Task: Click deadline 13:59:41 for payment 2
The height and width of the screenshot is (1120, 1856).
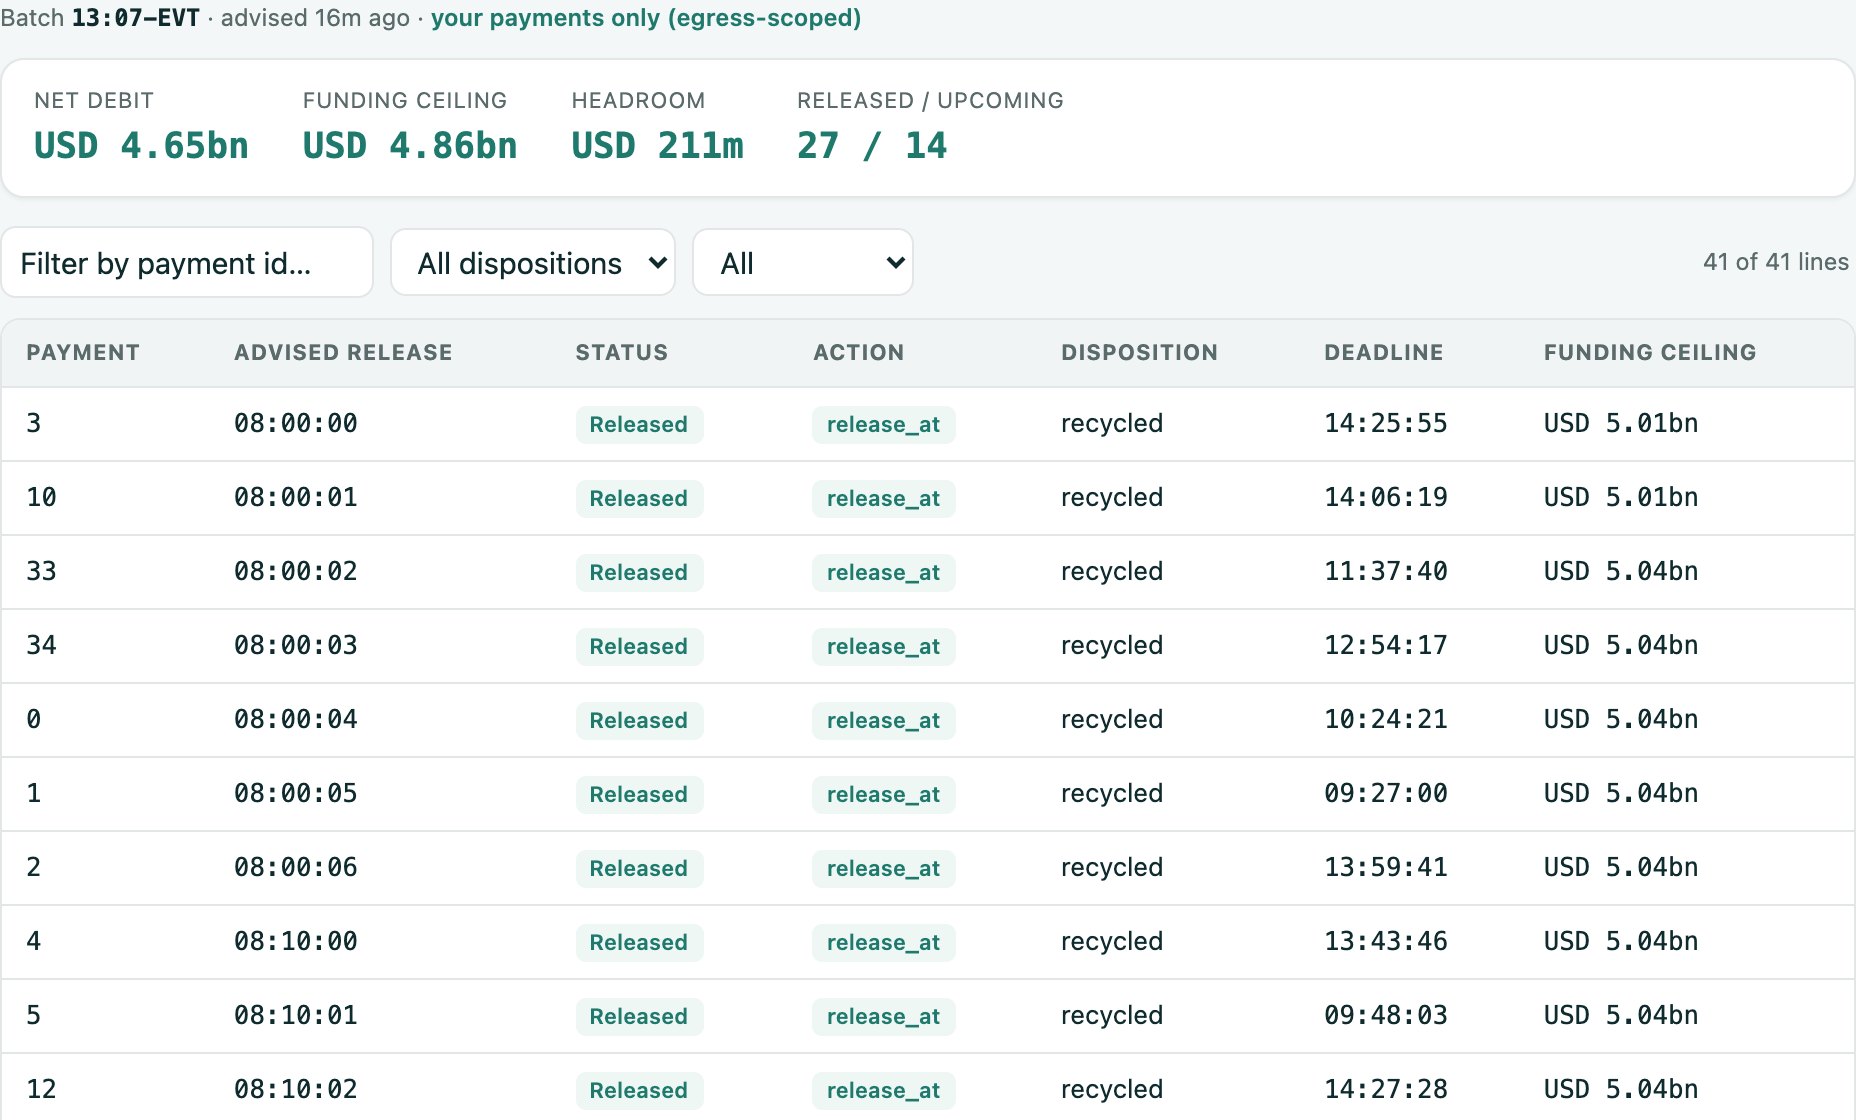Action: (1385, 867)
